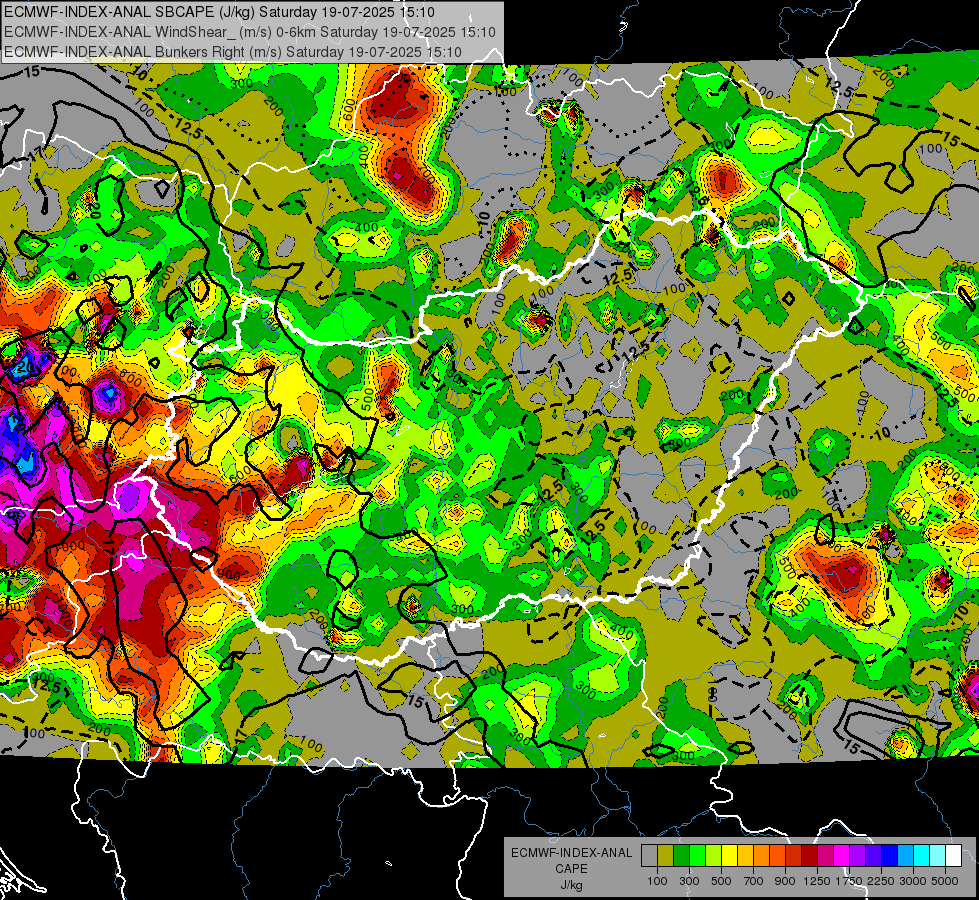979x900 pixels.
Task: Select the white swatch in CAPE legend
Action: point(954,855)
